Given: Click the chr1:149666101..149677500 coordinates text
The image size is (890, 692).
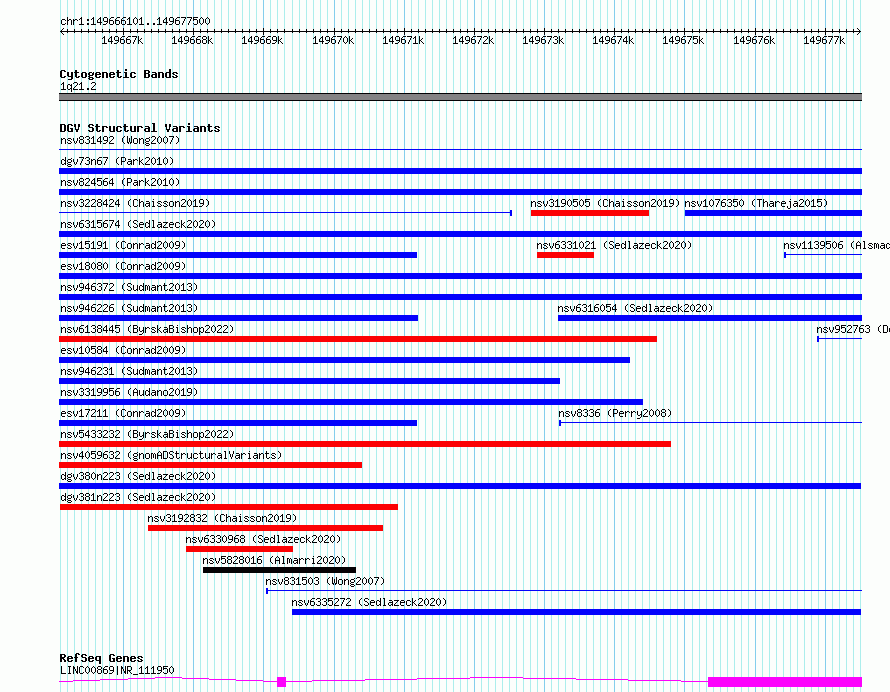Looking at the screenshot, I should pos(135,21).
